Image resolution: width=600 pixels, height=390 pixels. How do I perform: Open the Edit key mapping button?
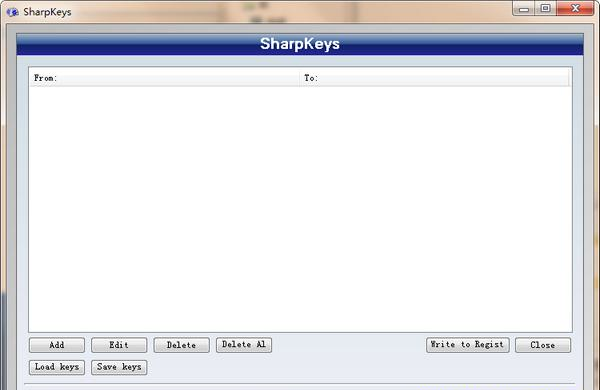119,345
